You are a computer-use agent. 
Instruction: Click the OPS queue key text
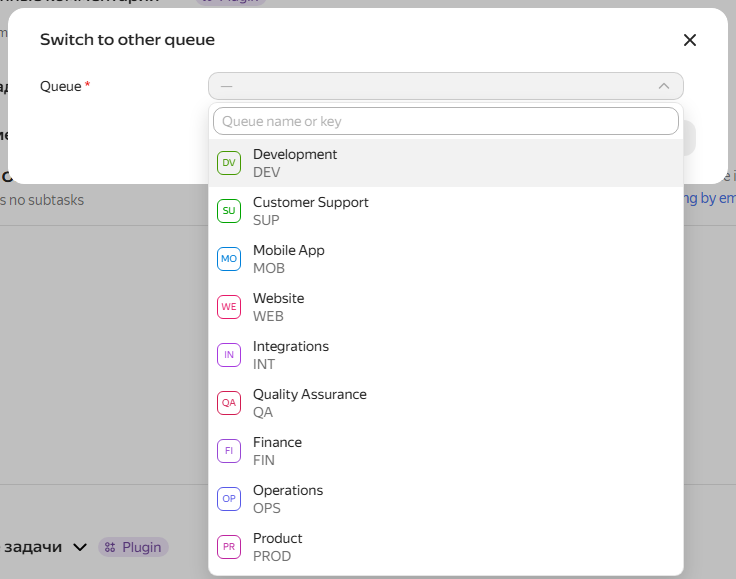267,508
